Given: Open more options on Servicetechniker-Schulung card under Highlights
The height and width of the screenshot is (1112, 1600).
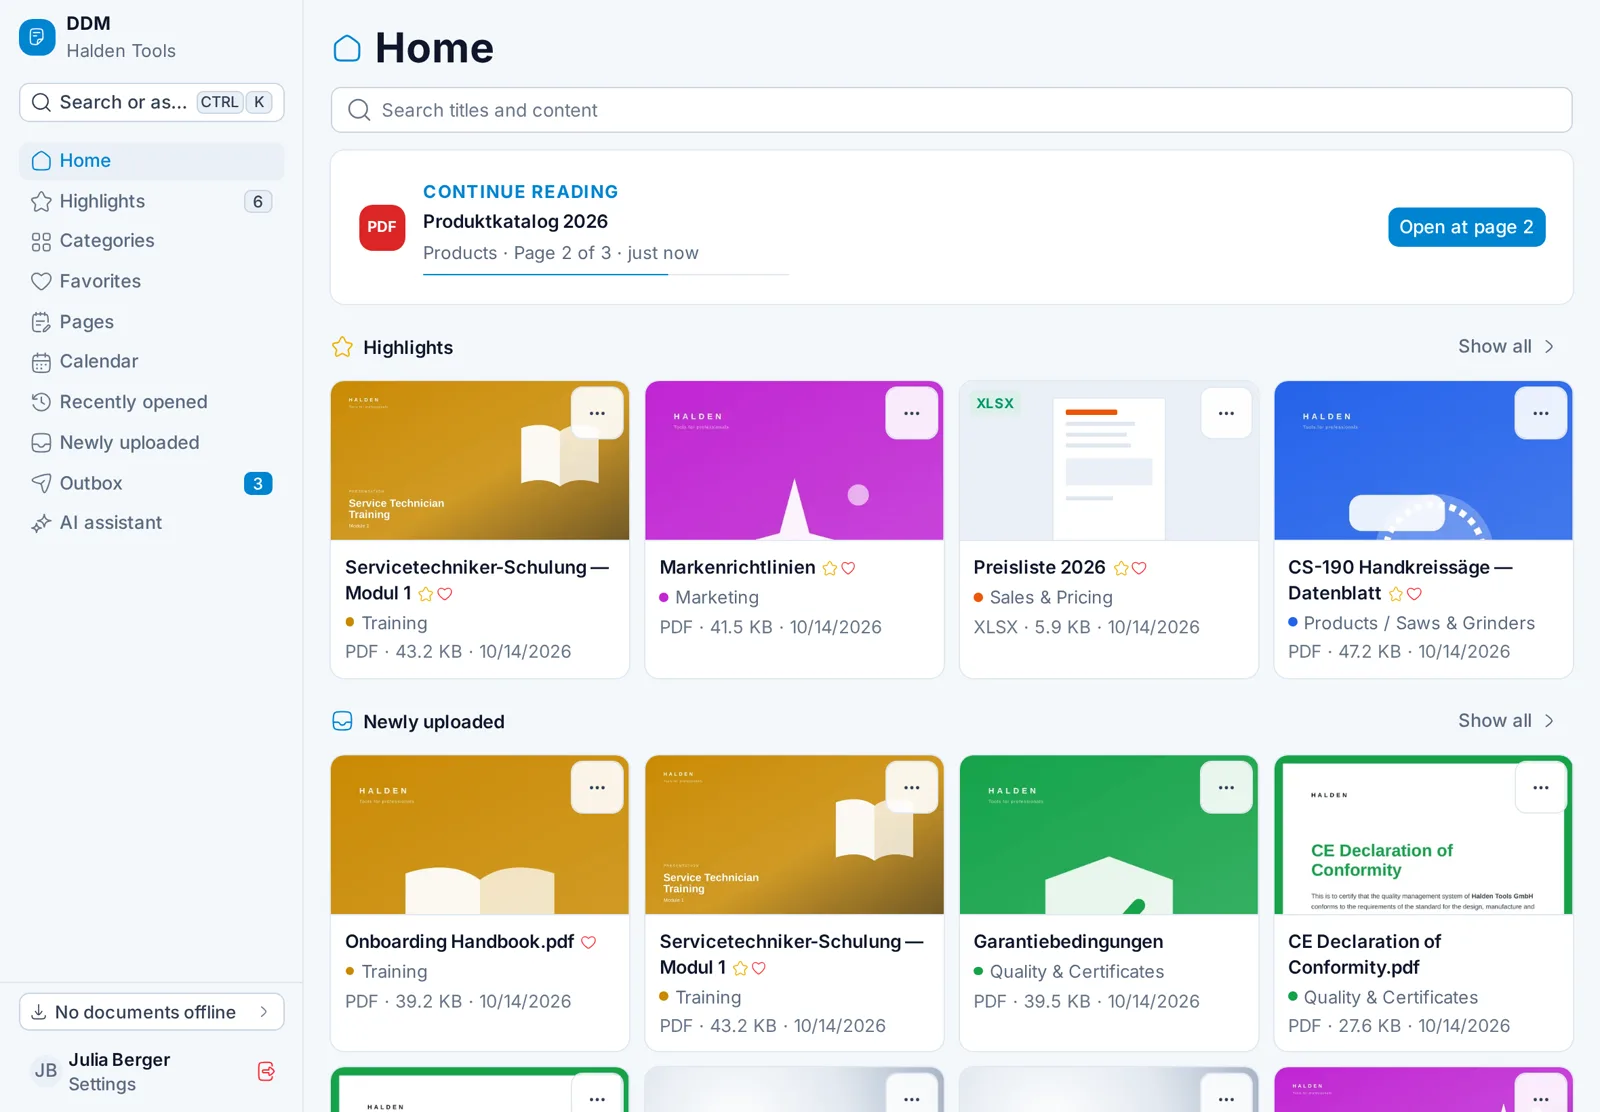Looking at the screenshot, I should coord(597,413).
